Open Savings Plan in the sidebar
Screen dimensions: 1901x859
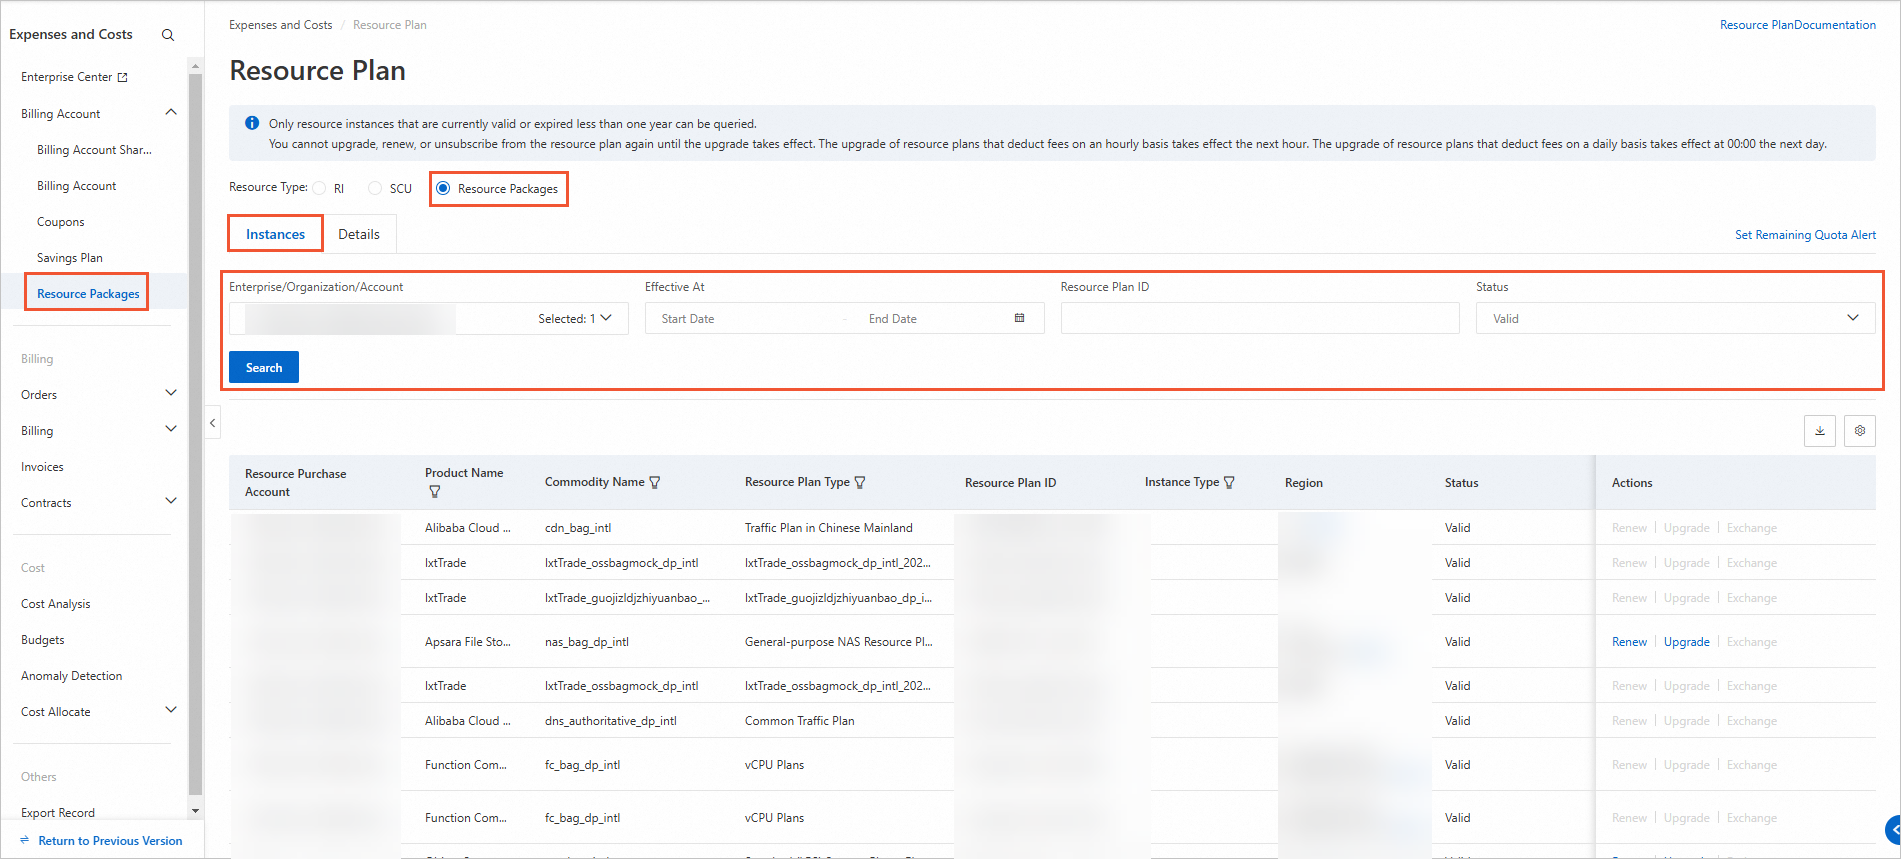click(70, 258)
